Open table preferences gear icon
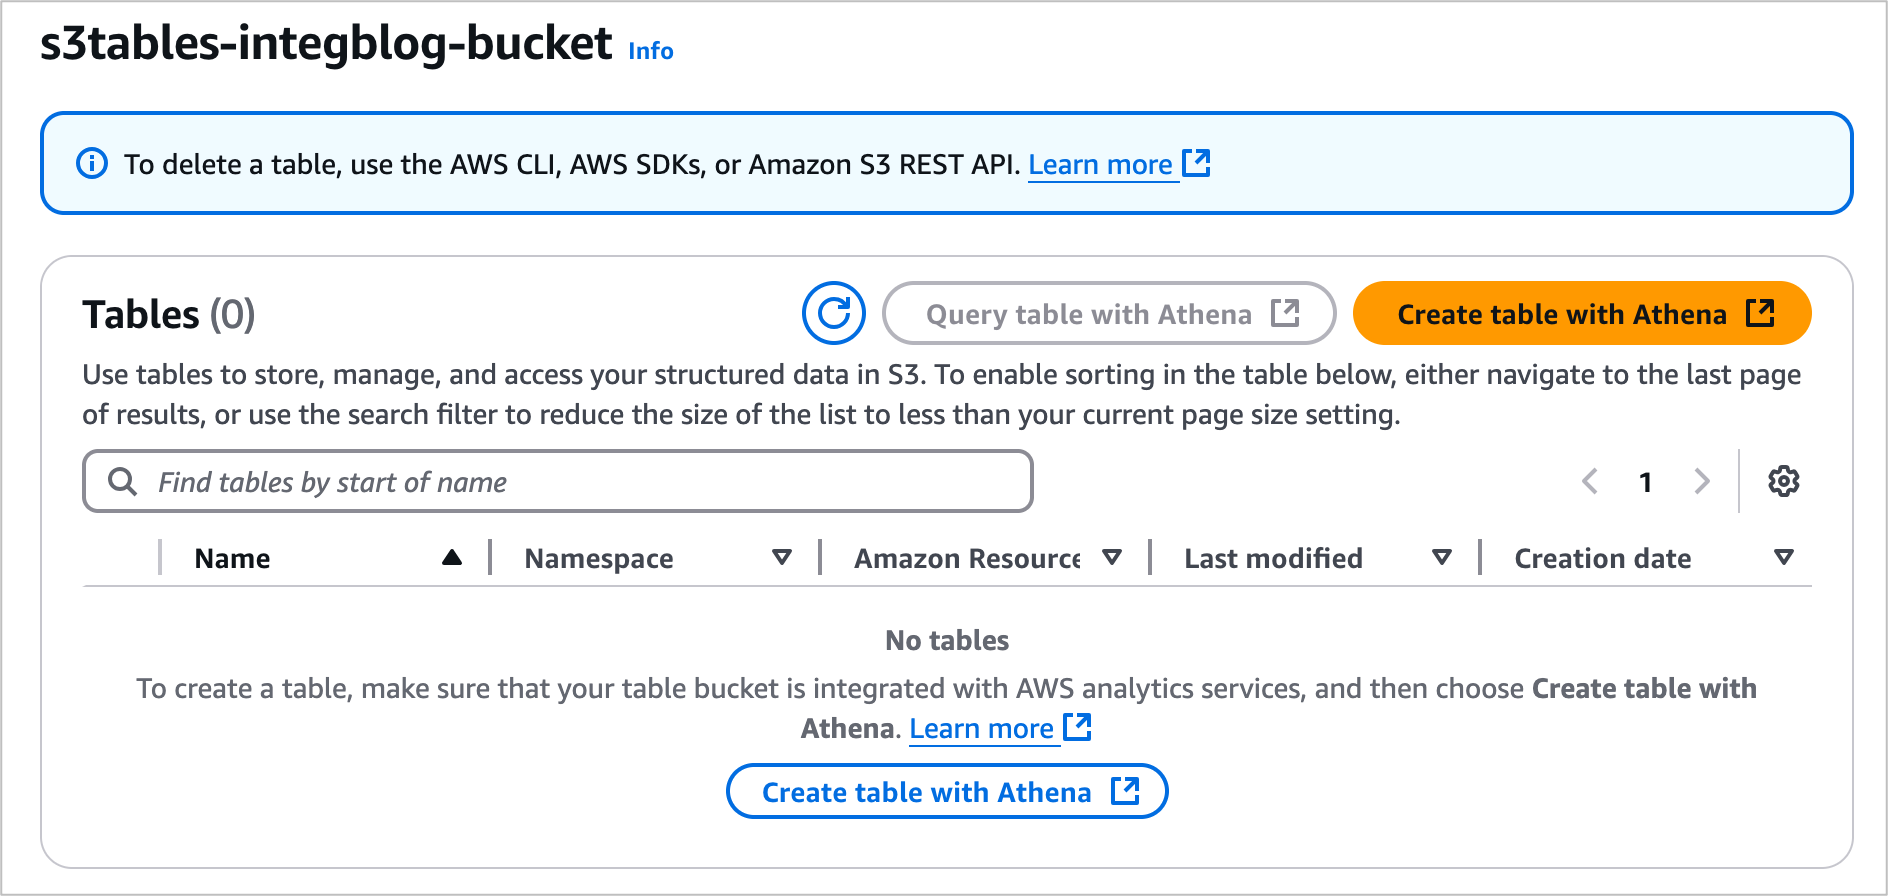This screenshot has width=1888, height=896. pyautogui.click(x=1783, y=481)
